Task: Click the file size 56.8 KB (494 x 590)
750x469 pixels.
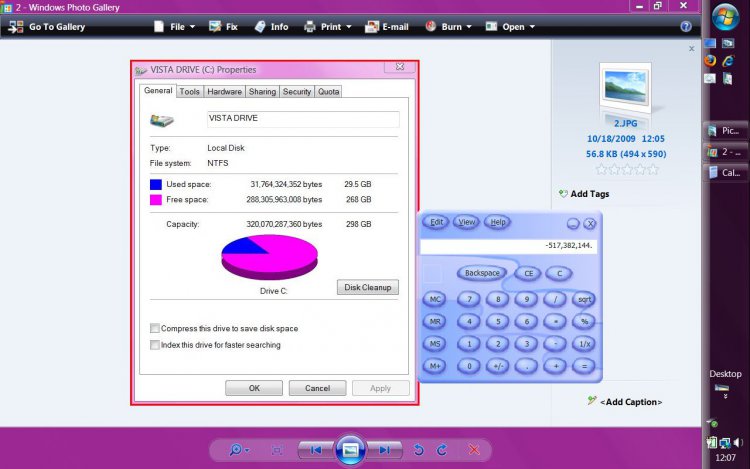Action: tap(626, 154)
